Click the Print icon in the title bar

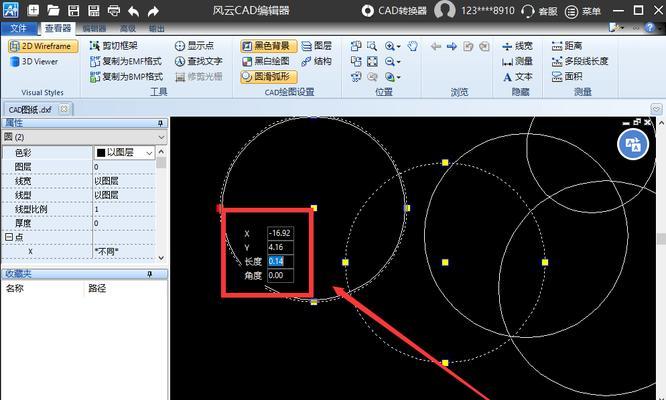113,10
